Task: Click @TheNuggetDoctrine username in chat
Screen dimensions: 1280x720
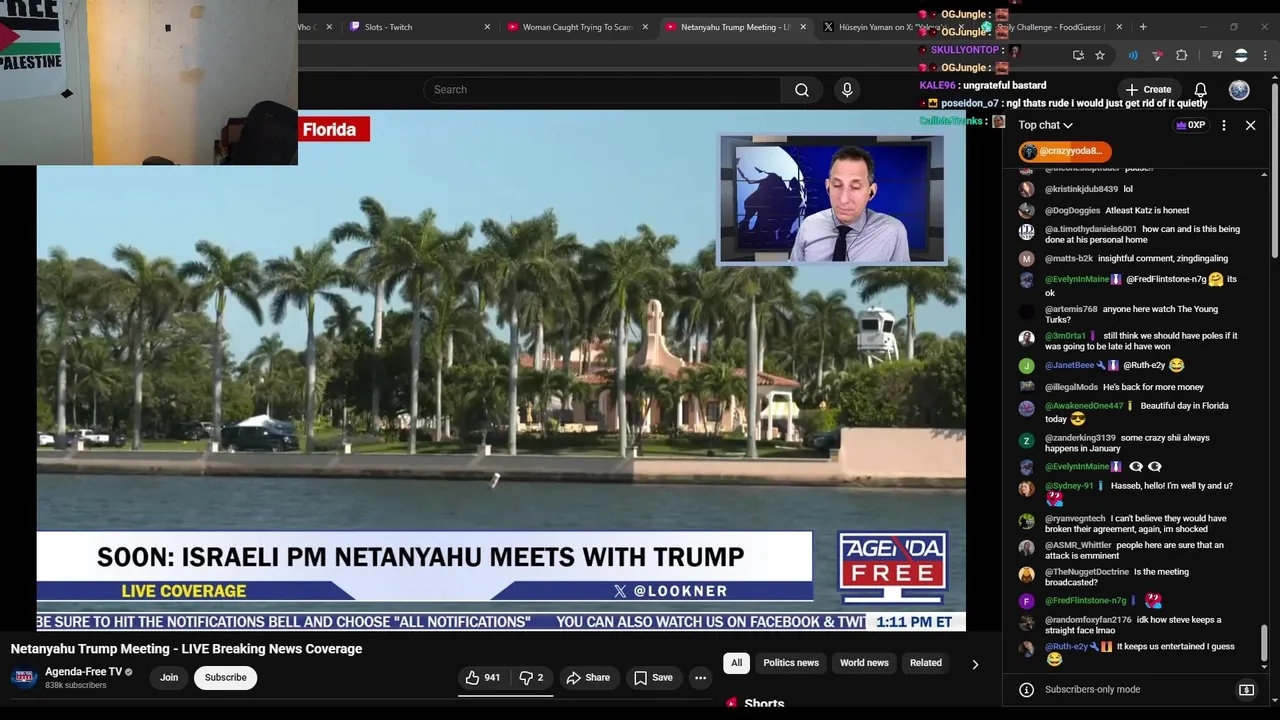Action: point(1087,573)
